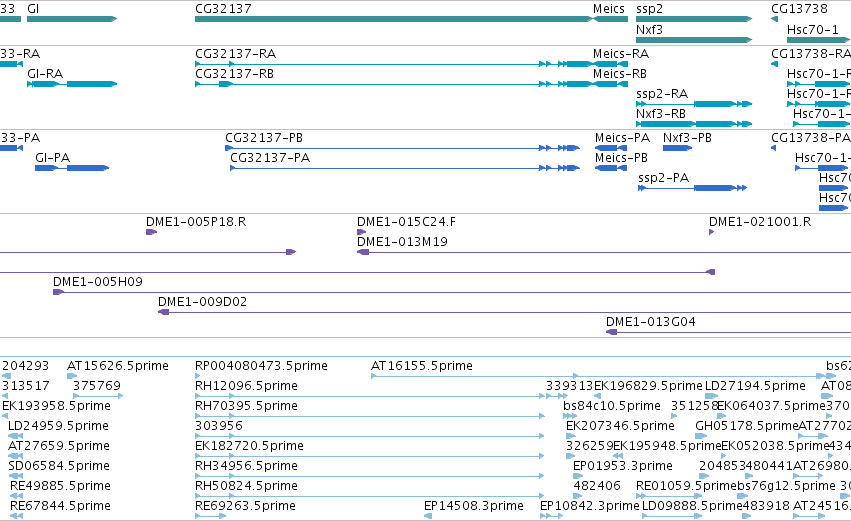Screen dimensions: 851x521
Task: Click the DME1-021O01.R BAC end label
Action: (x=760, y=221)
